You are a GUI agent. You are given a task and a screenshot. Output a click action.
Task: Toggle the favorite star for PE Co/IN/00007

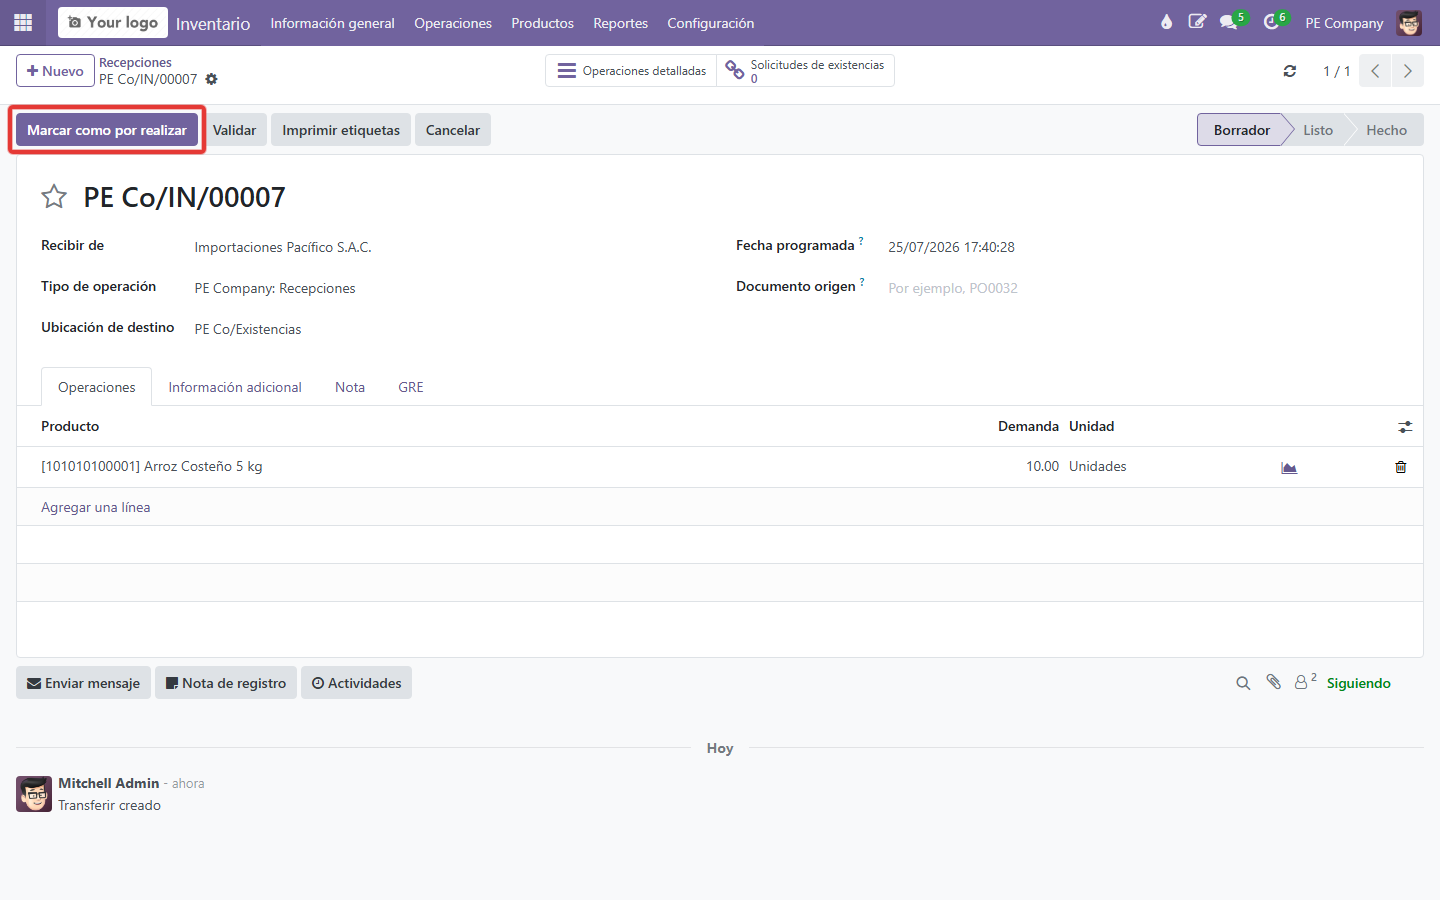54,197
